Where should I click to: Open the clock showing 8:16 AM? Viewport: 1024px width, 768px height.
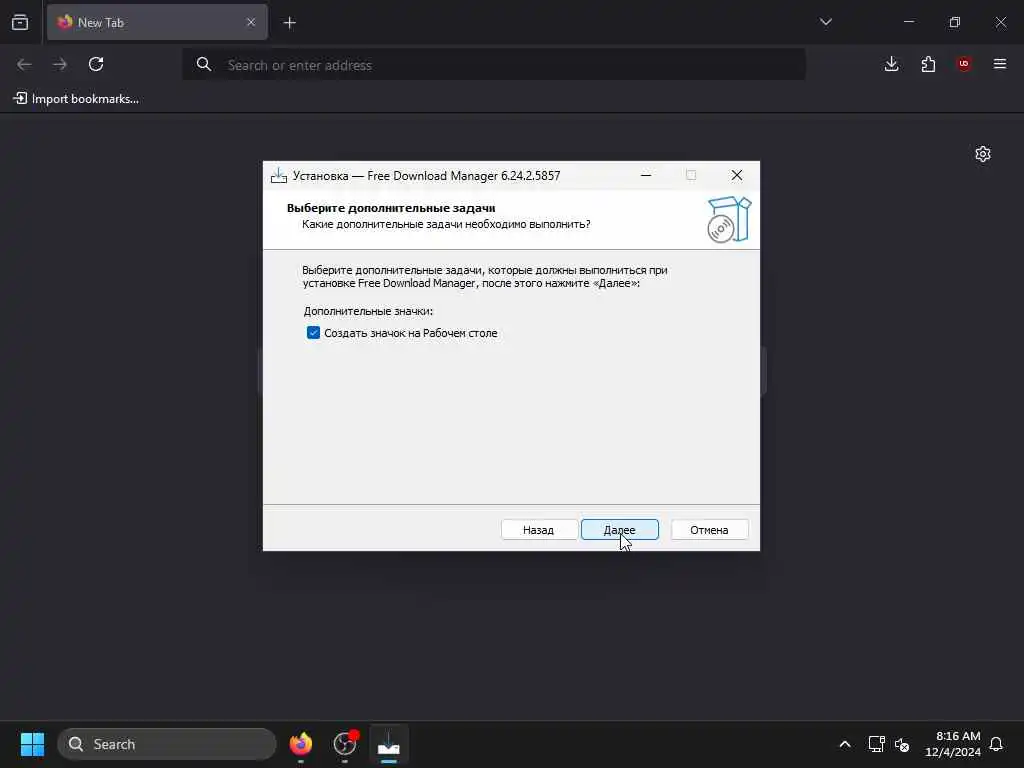pyautogui.click(x=953, y=744)
